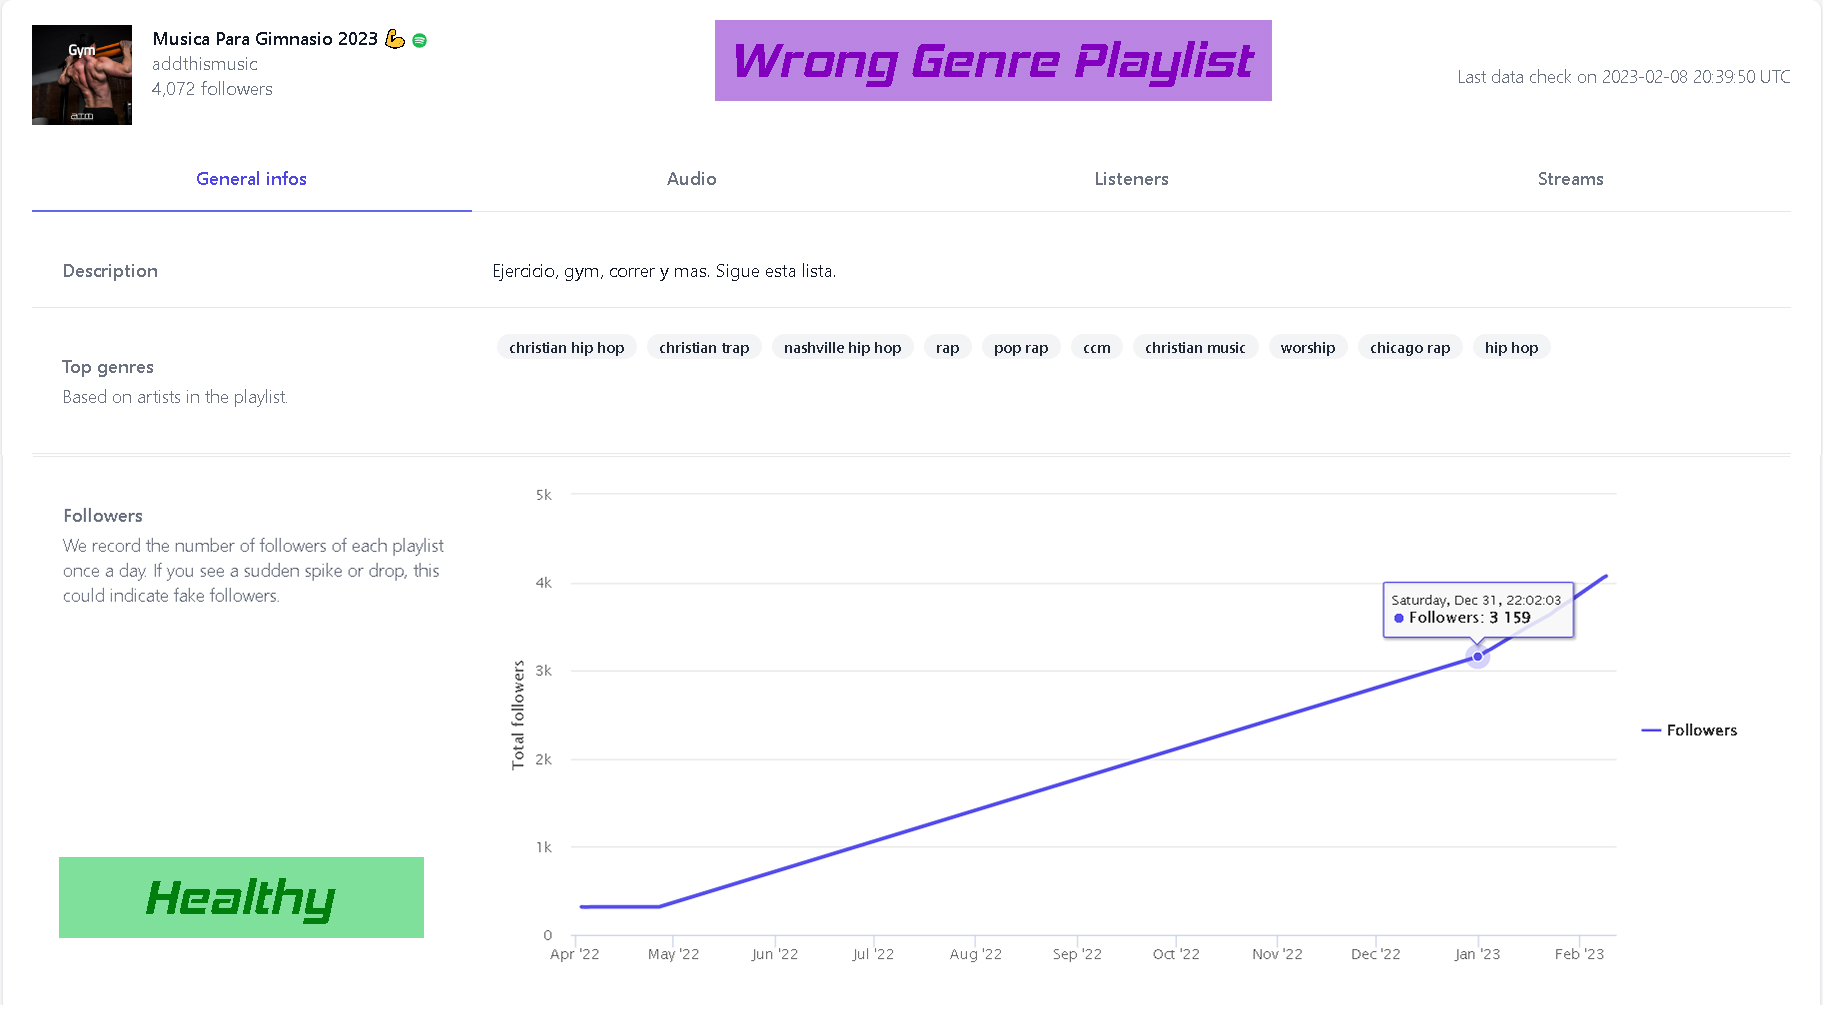Click the addthismusic owner link

[205, 64]
